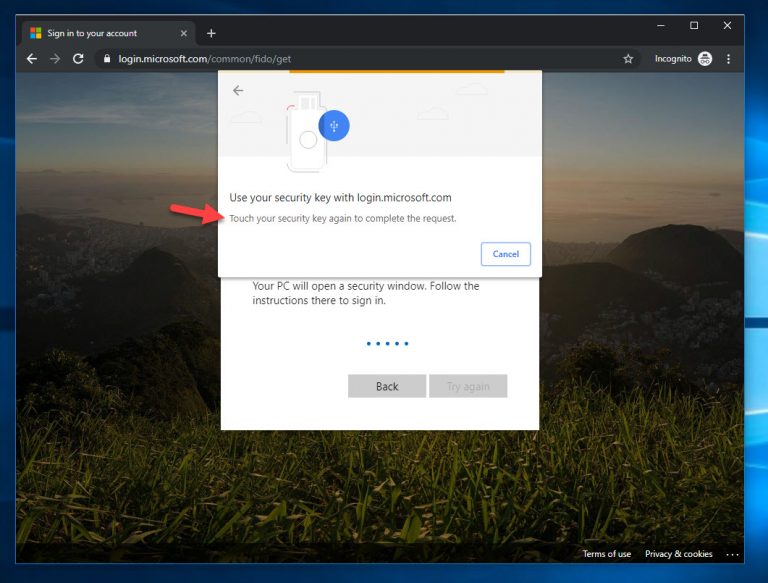Screen dimensions: 768x583
Task: View site info via the padlock icon
Action: (108, 59)
